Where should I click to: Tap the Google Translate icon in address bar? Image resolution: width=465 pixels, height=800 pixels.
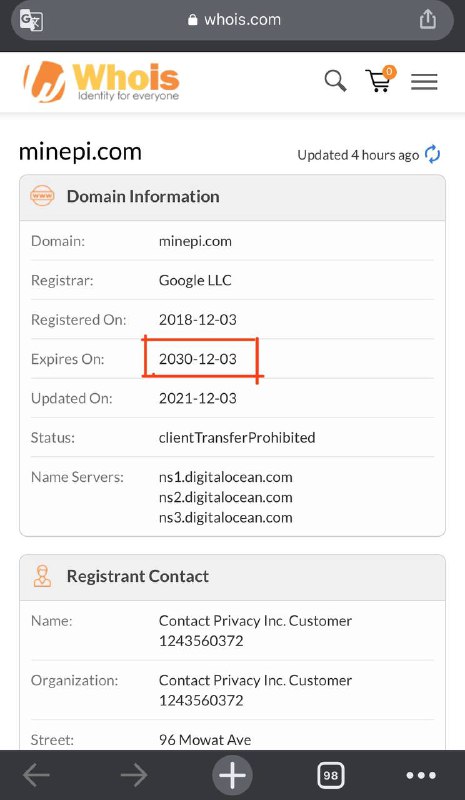point(31,20)
